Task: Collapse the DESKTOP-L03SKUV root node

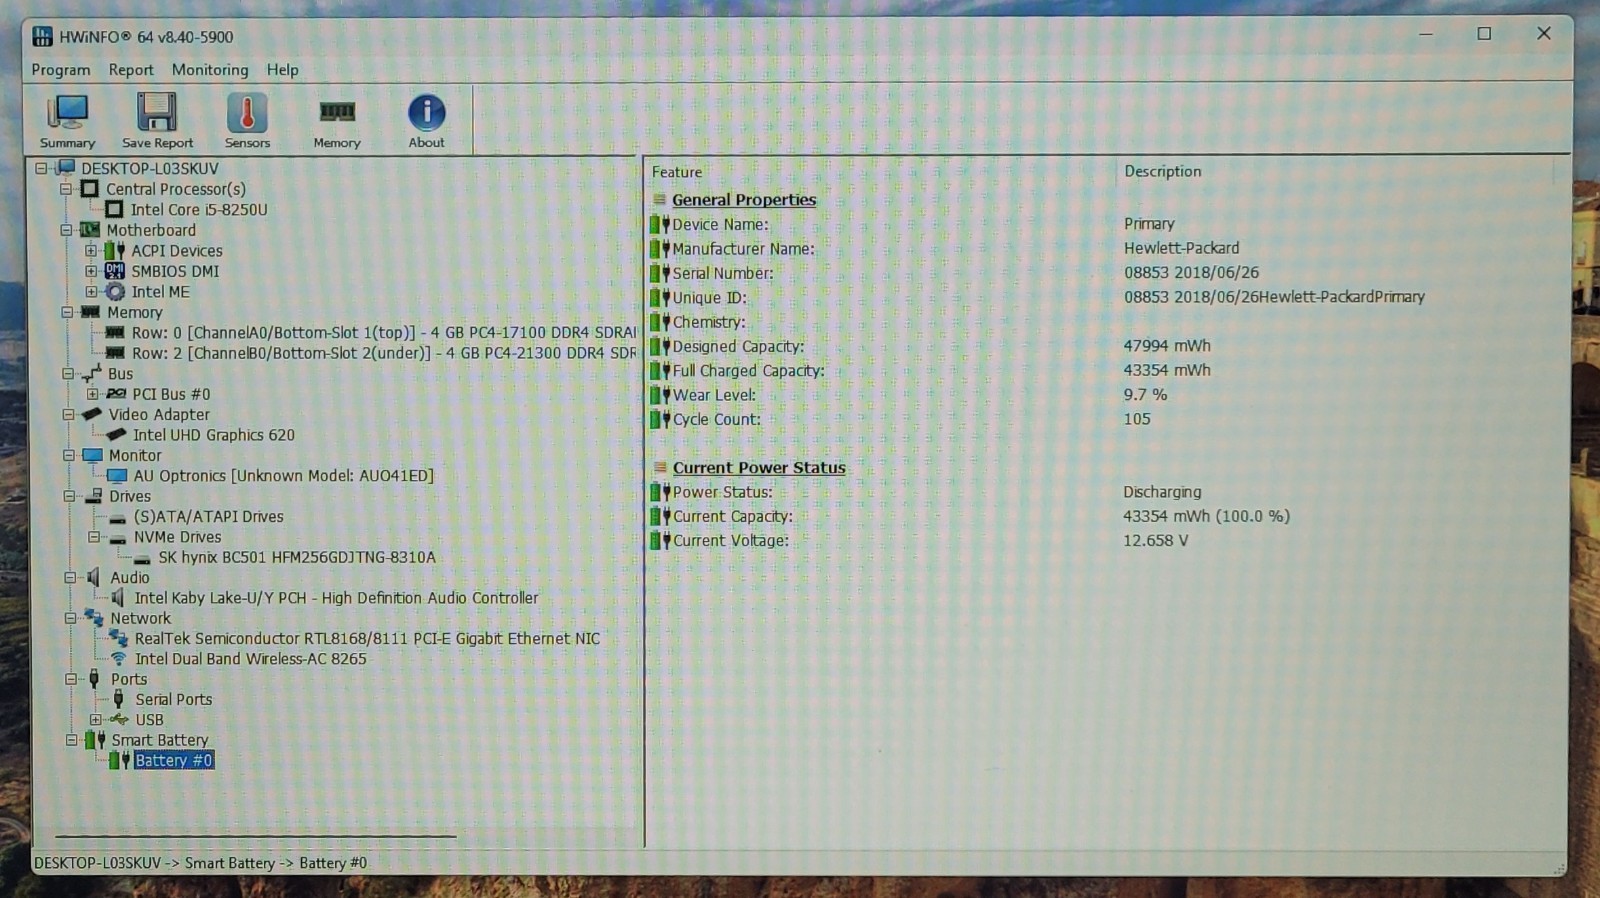Action: click(41, 168)
